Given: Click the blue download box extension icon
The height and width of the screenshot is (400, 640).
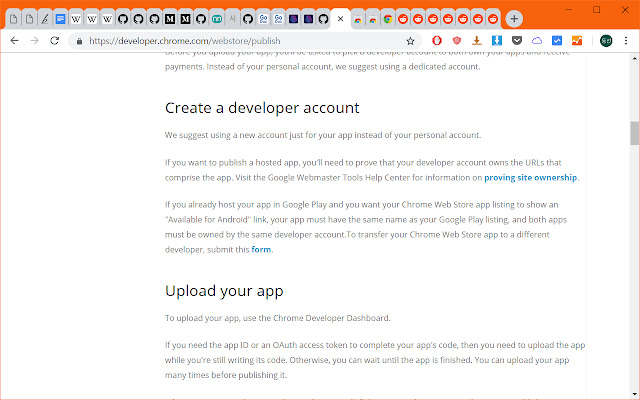Looking at the screenshot, I should pos(497,41).
